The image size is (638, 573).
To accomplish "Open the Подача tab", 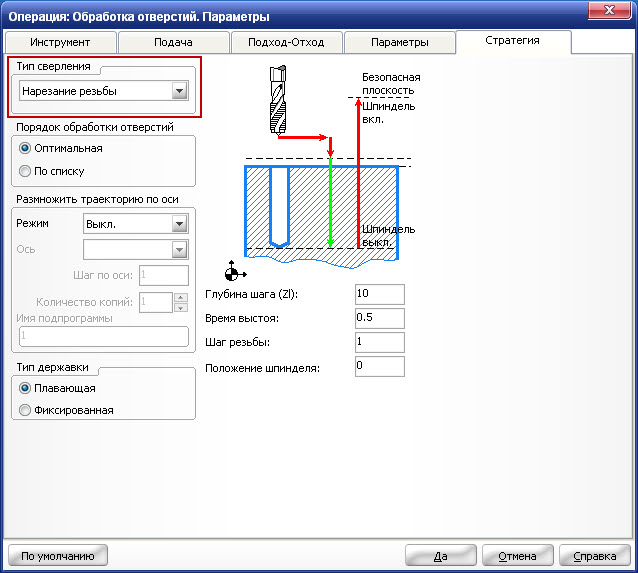I will point(173,42).
